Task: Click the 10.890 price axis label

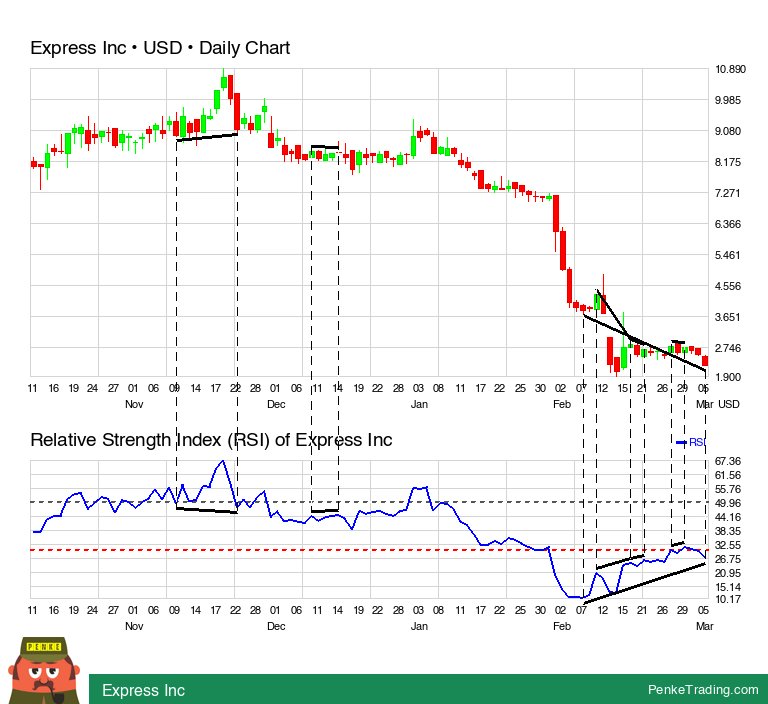Action: (730, 69)
